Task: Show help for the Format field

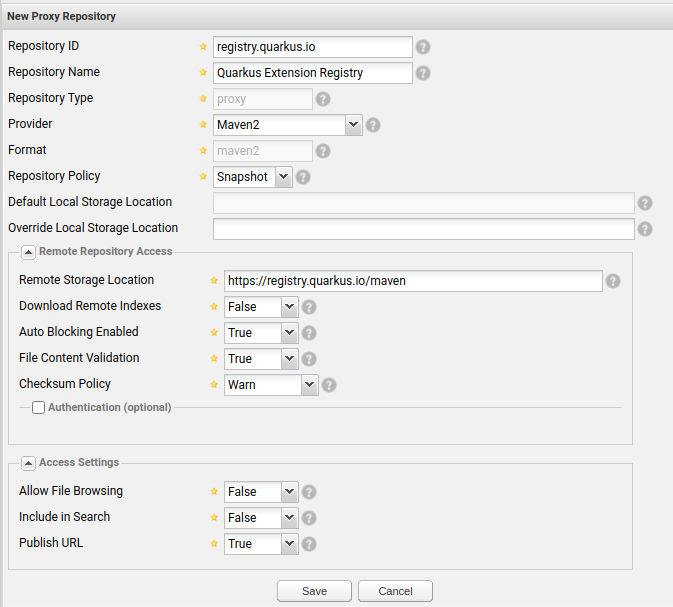Action: pos(323,151)
